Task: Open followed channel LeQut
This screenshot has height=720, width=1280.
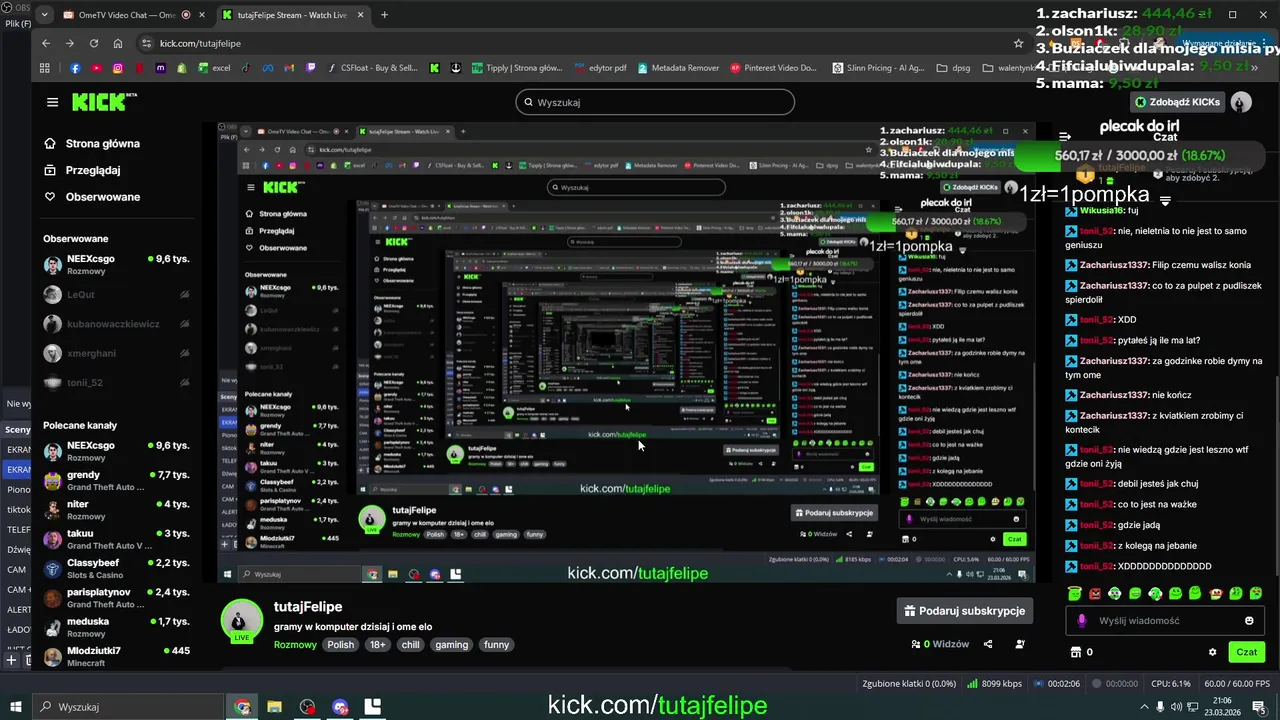Action: 116,295
